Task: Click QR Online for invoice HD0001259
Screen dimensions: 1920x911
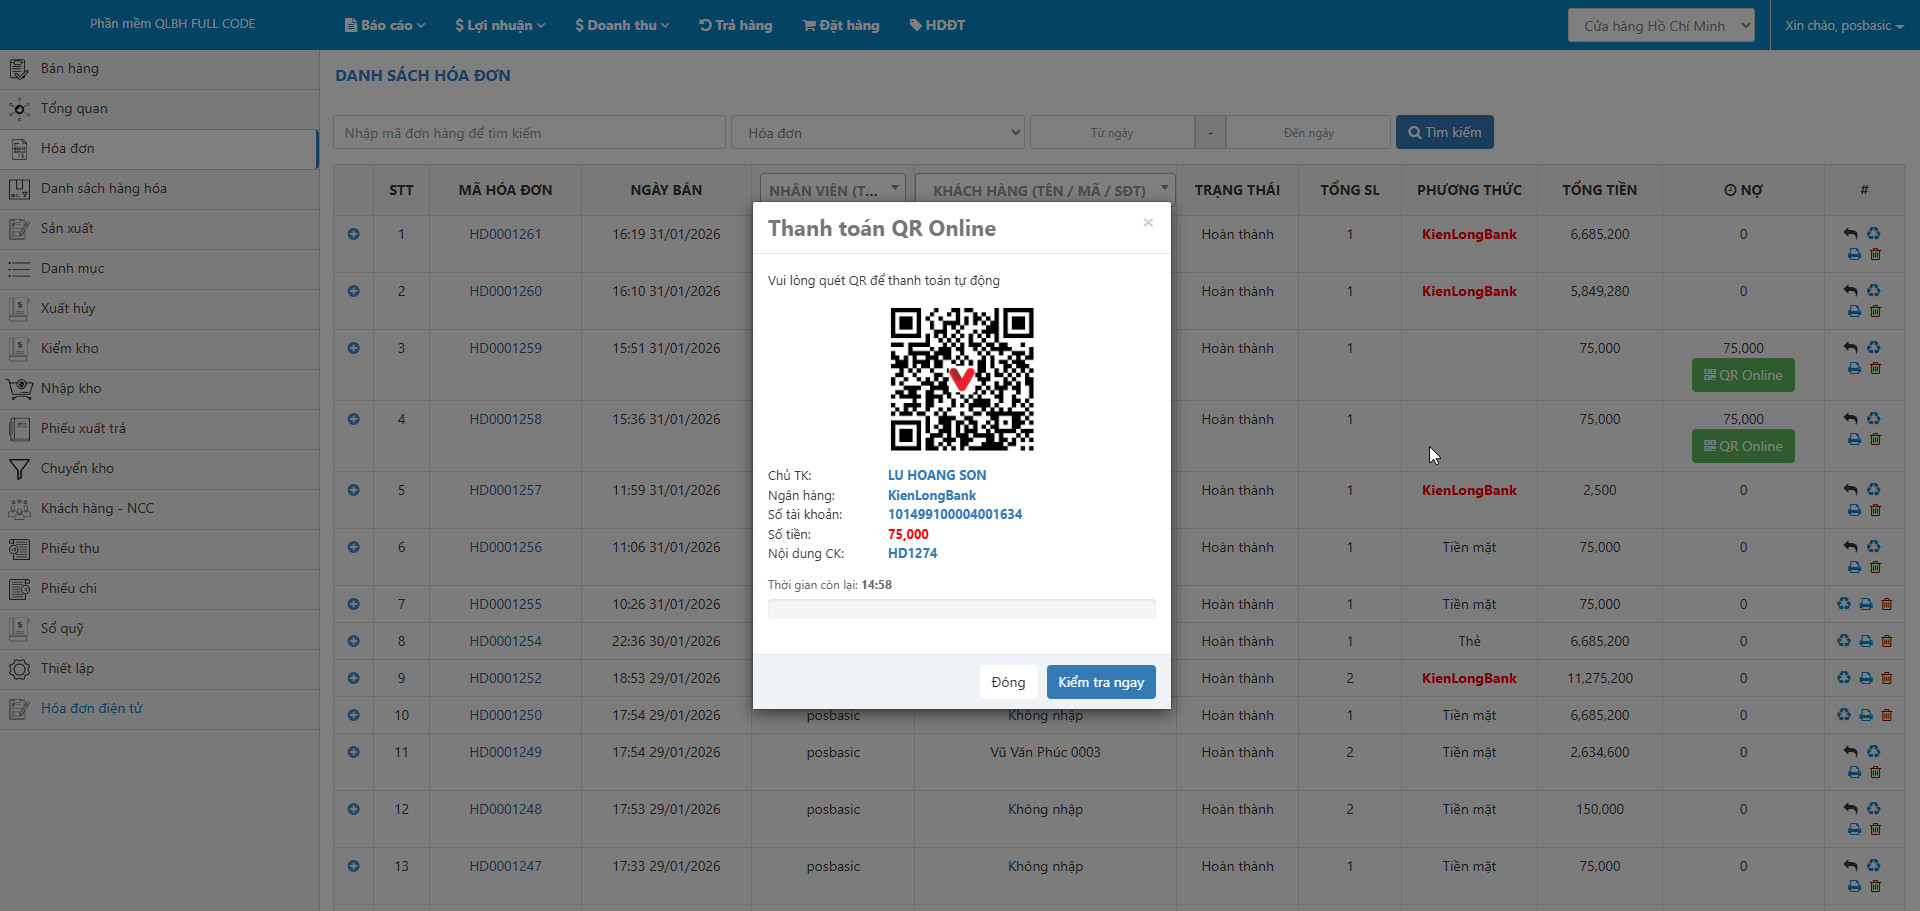Action: click(x=1742, y=375)
